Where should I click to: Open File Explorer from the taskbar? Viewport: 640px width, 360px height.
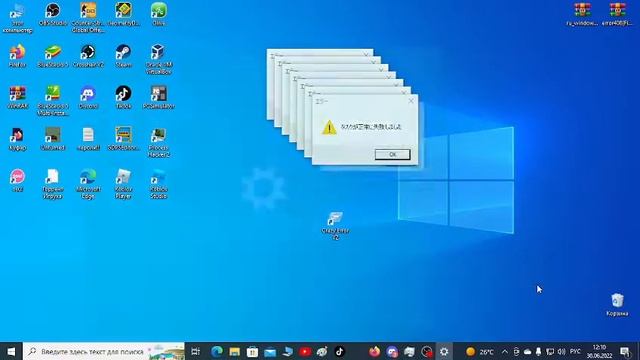[234, 351]
